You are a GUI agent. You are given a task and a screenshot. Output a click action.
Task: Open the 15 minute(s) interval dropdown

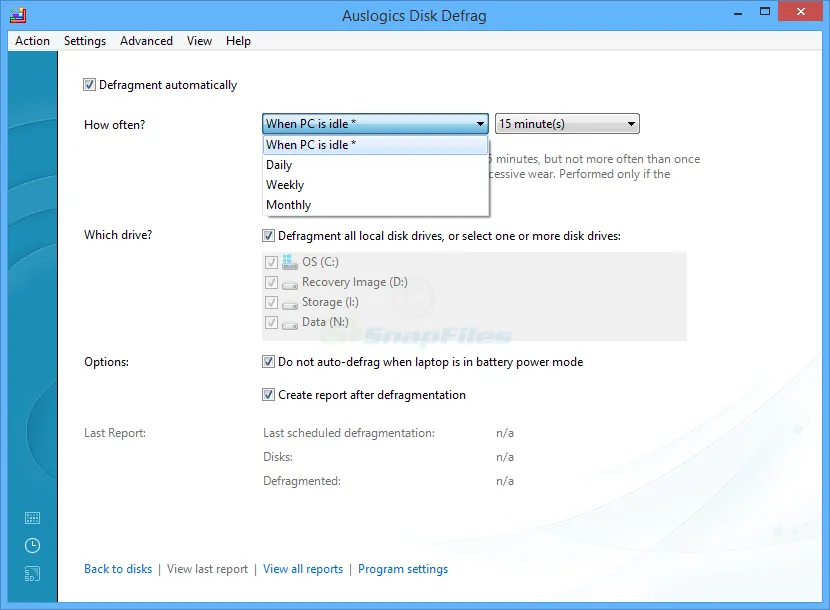[567, 124]
